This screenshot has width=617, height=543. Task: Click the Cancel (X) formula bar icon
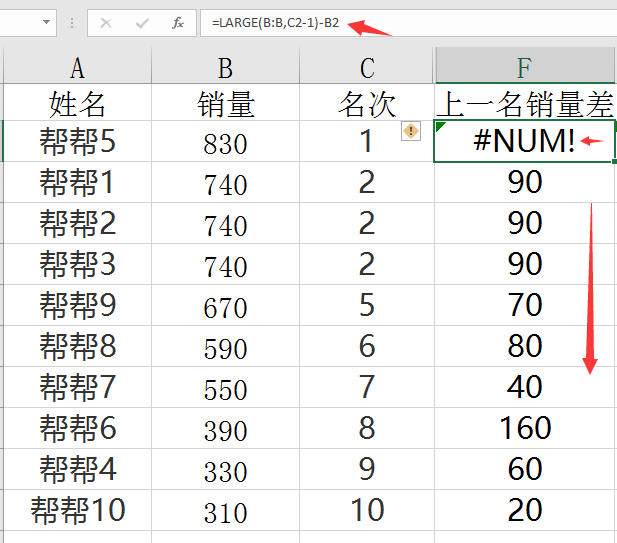pyautogui.click(x=106, y=23)
